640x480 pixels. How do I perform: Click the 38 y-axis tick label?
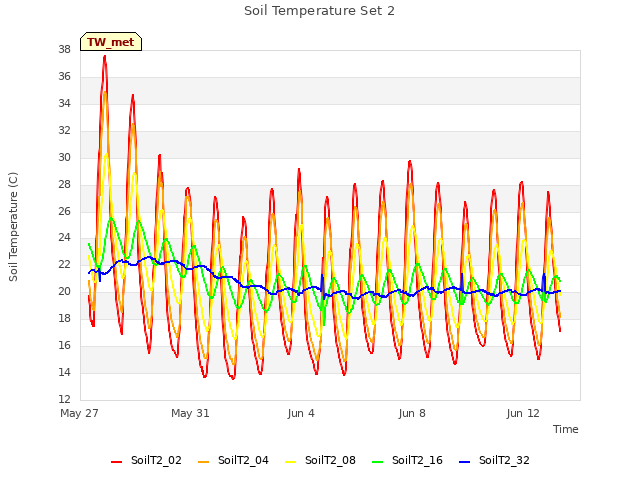tap(64, 50)
